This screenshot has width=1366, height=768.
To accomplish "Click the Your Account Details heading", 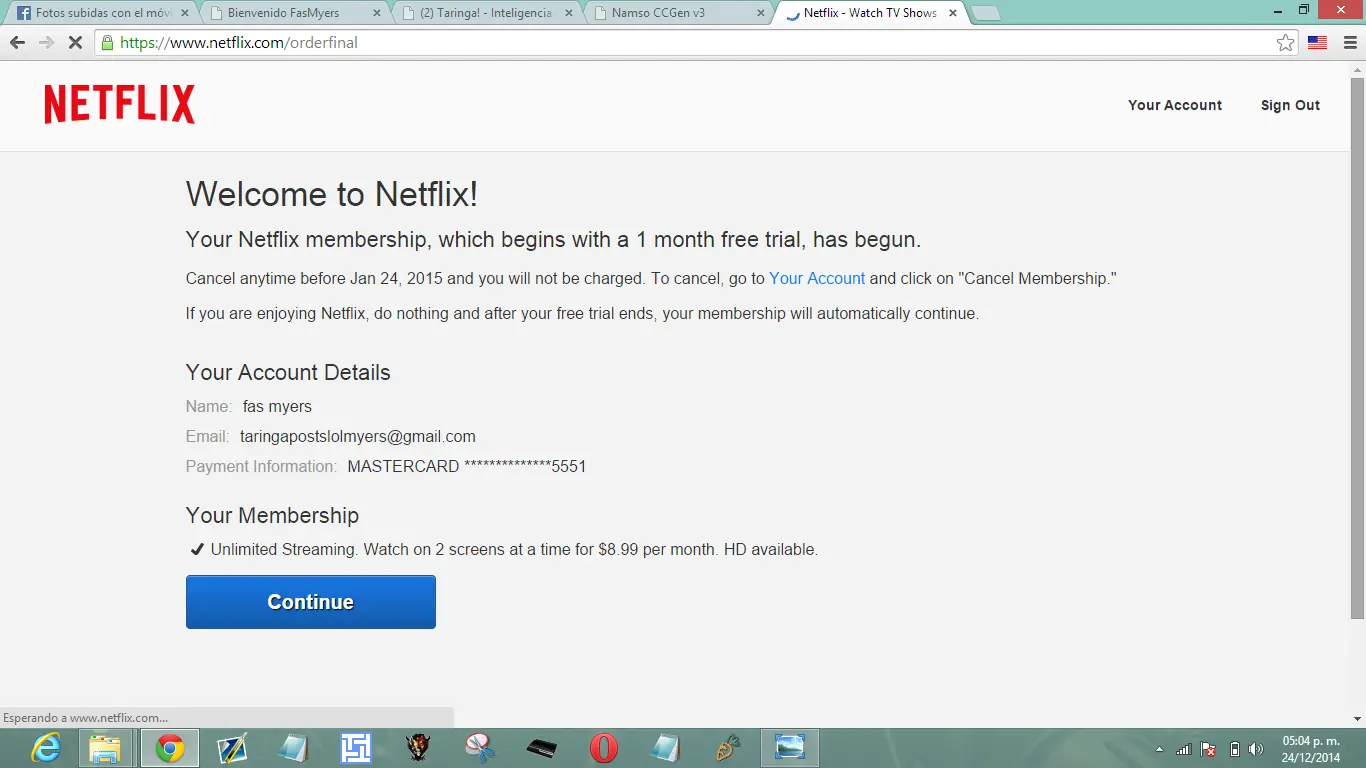I will pyautogui.click(x=288, y=372).
